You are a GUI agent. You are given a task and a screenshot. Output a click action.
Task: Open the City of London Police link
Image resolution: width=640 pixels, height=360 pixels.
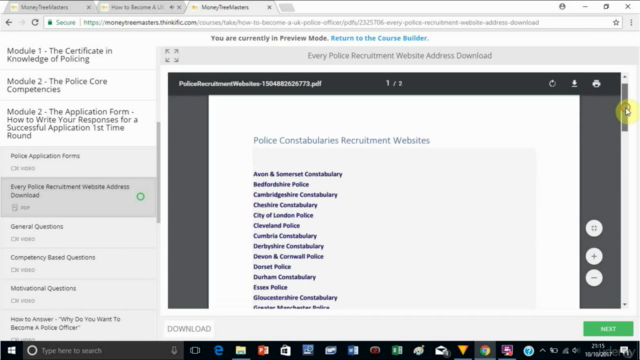(283, 215)
